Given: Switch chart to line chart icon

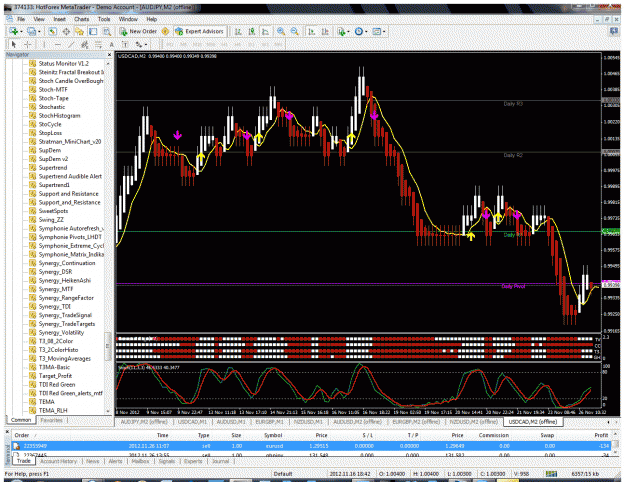Looking at the screenshot, I should point(265,31).
